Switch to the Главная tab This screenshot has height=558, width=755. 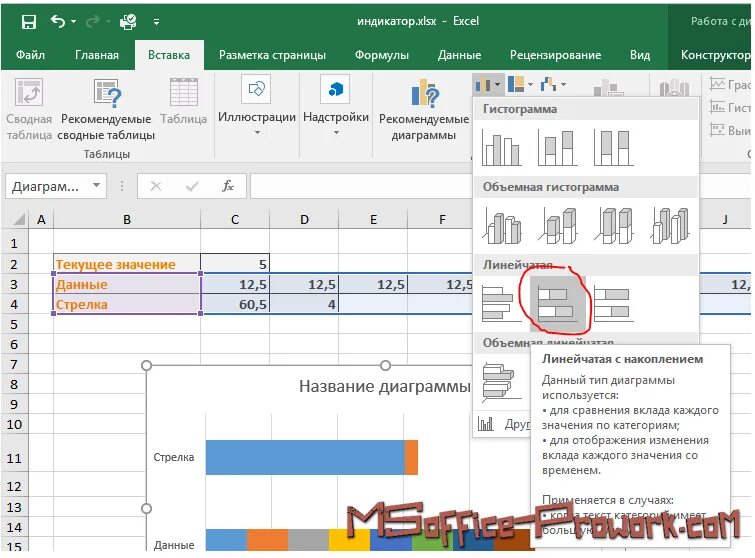pyautogui.click(x=97, y=55)
